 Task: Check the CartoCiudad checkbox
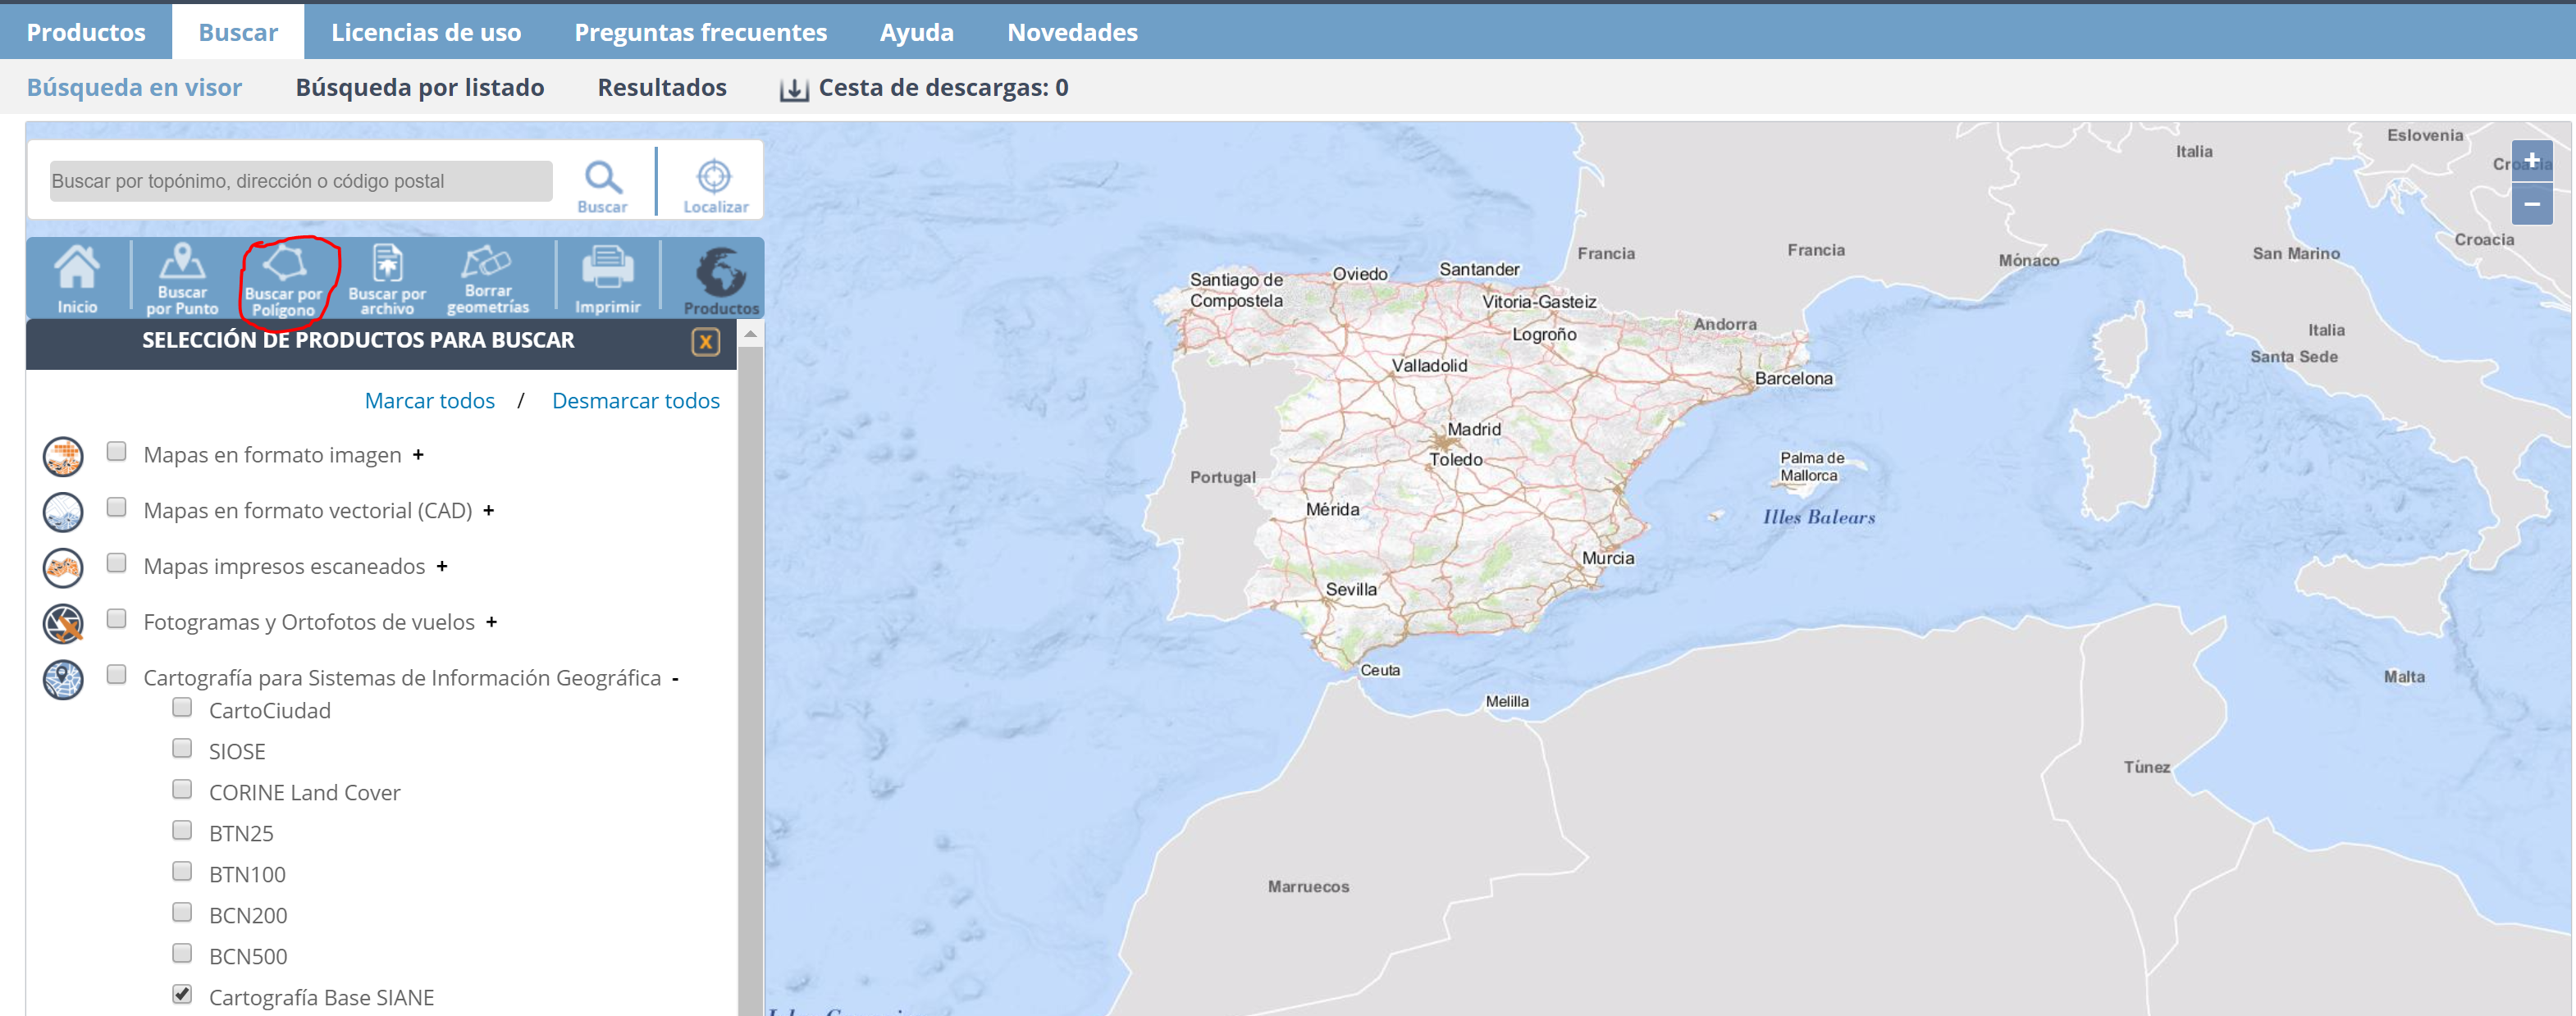(x=182, y=708)
